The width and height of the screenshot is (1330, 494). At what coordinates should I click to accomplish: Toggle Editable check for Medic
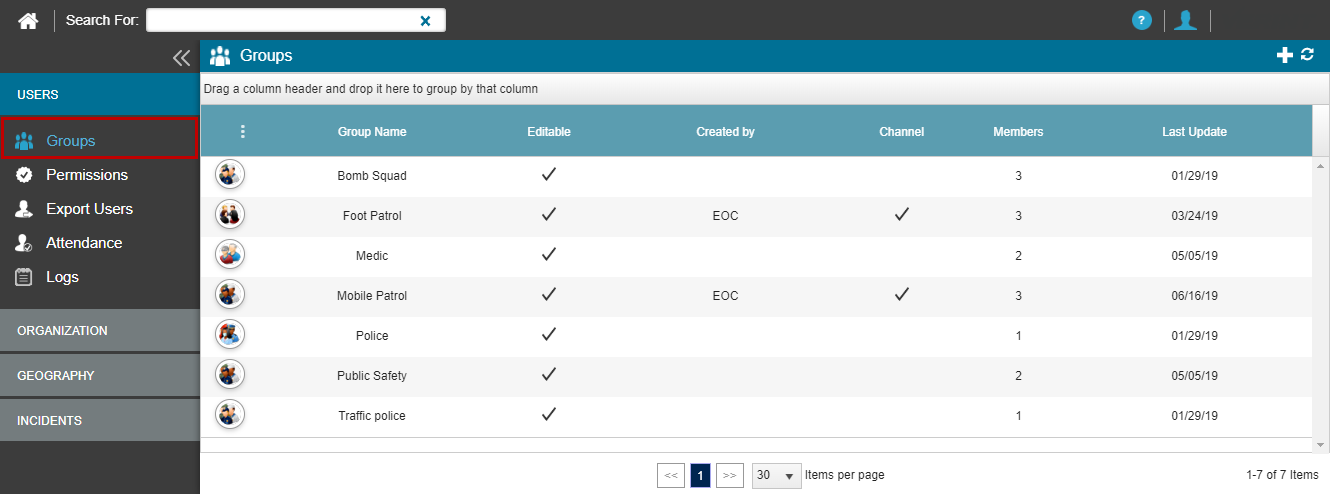(x=548, y=254)
